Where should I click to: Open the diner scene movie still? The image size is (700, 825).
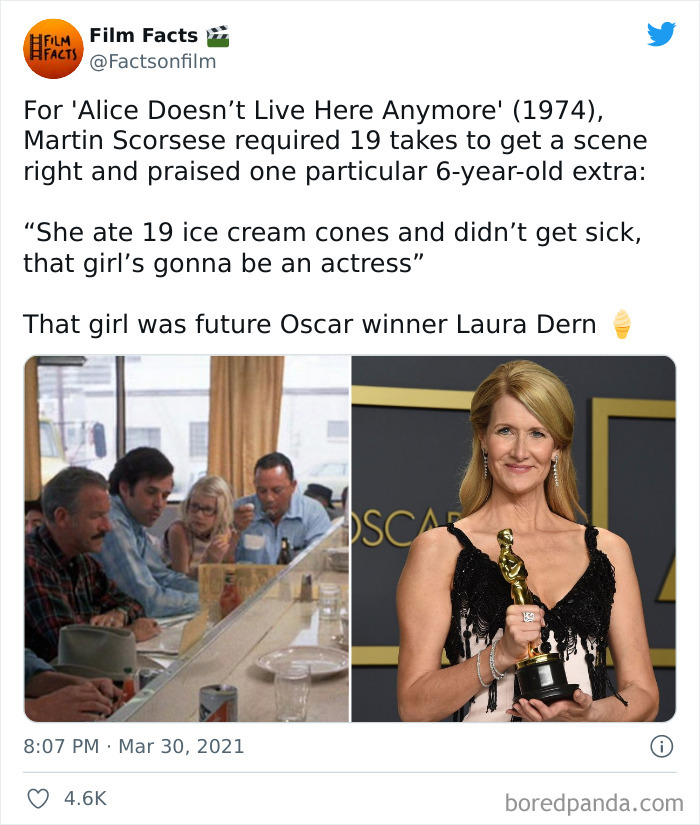coord(187,538)
